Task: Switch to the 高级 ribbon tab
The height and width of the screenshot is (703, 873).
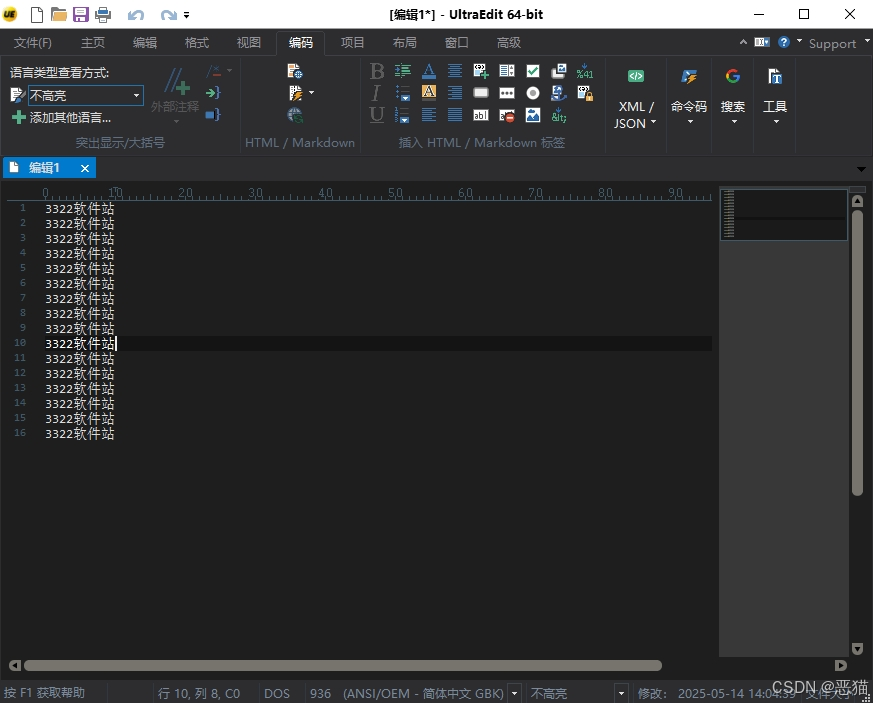Action: (x=508, y=43)
